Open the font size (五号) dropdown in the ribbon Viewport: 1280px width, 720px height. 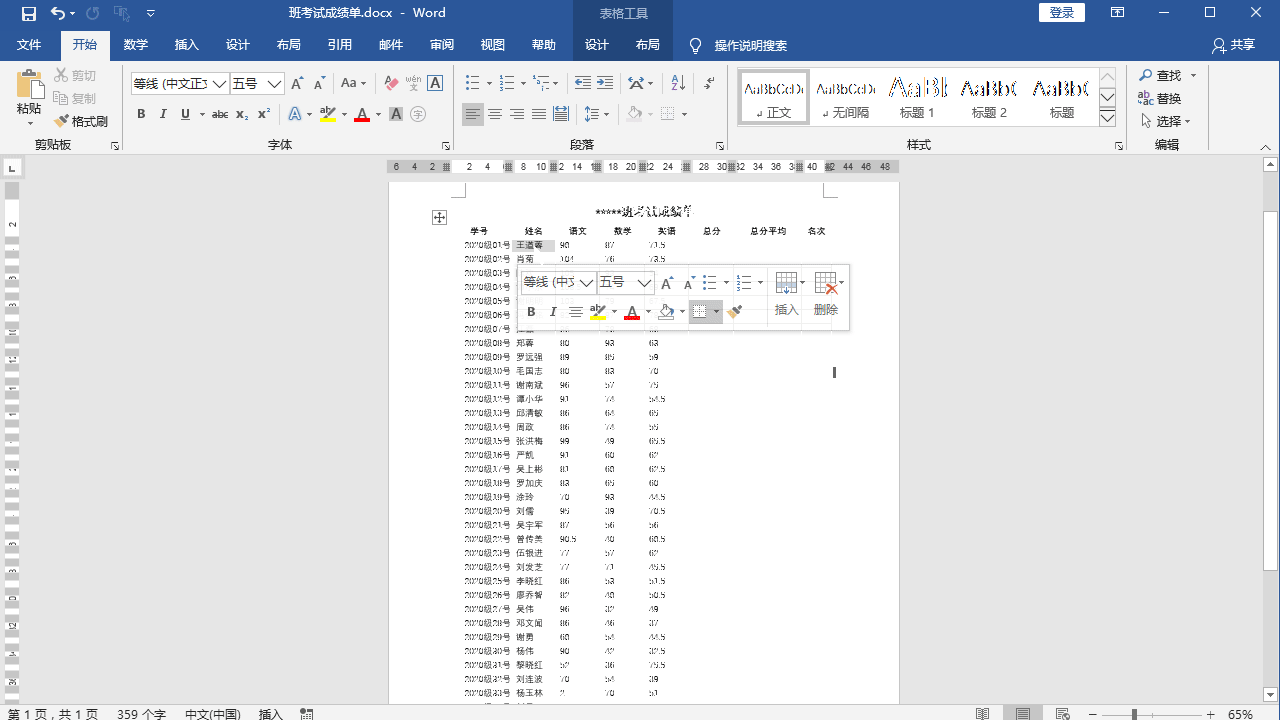tap(274, 84)
